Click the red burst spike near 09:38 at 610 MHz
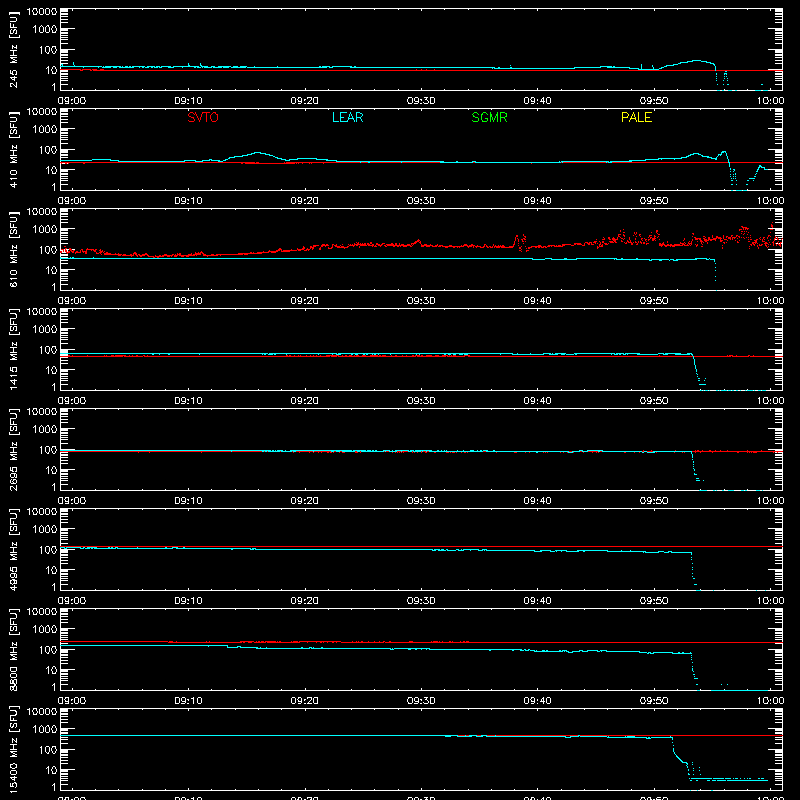800x800 pixels. pyautogui.click(x=520, y=242)
